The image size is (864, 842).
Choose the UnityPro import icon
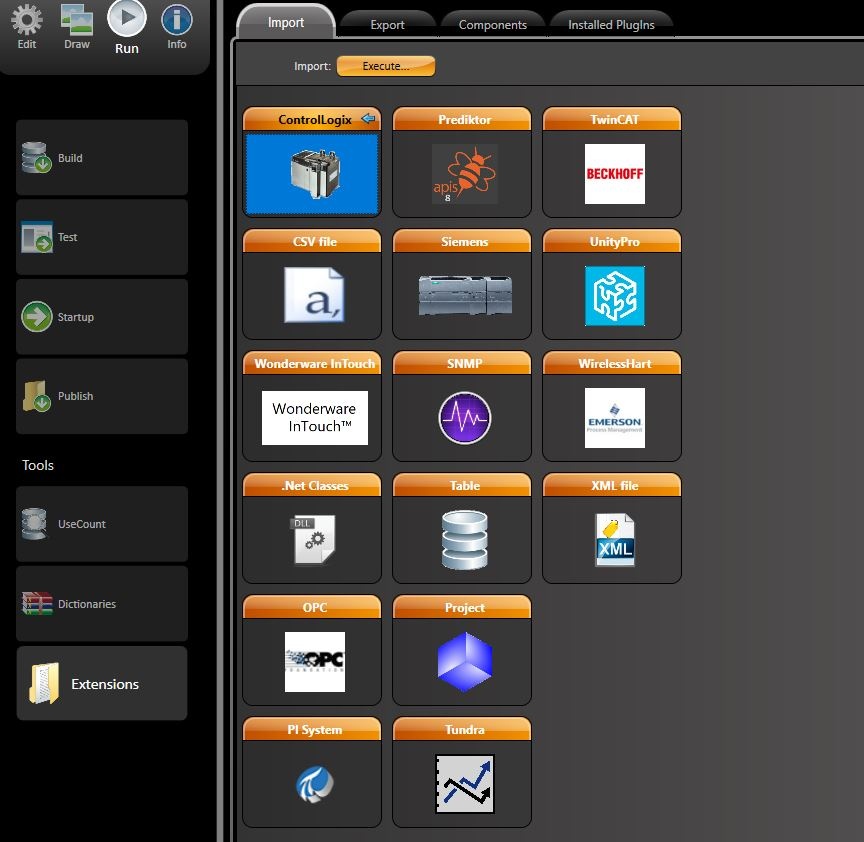coord(614,296)
